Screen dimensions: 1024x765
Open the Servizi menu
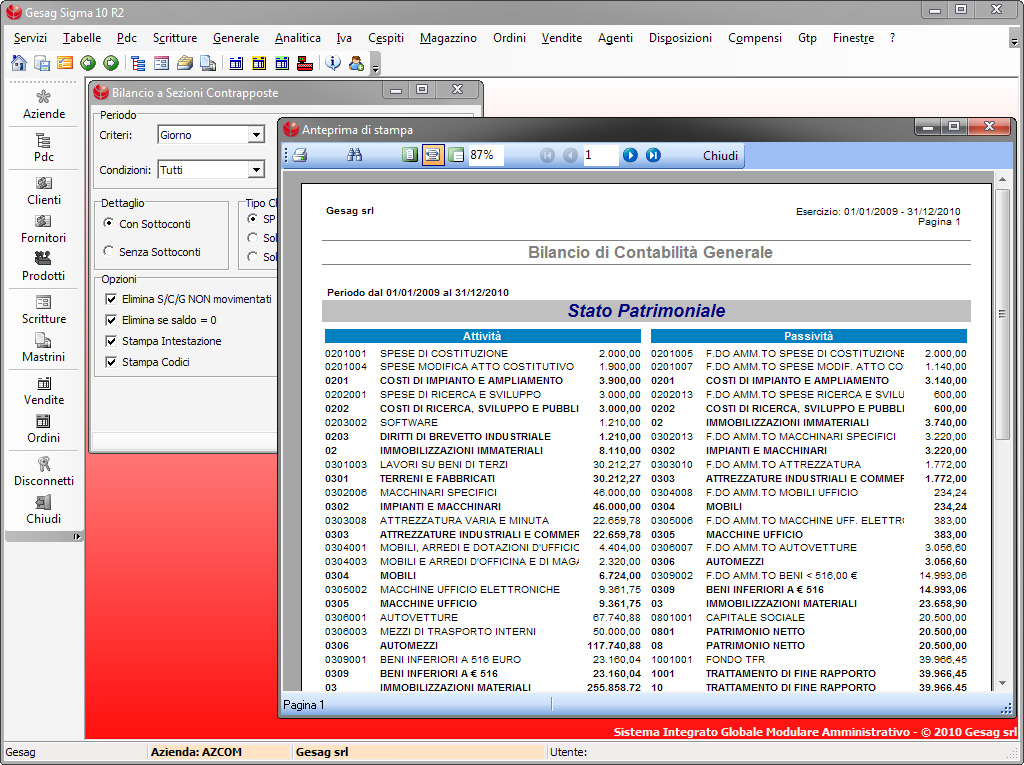[31, 38]
